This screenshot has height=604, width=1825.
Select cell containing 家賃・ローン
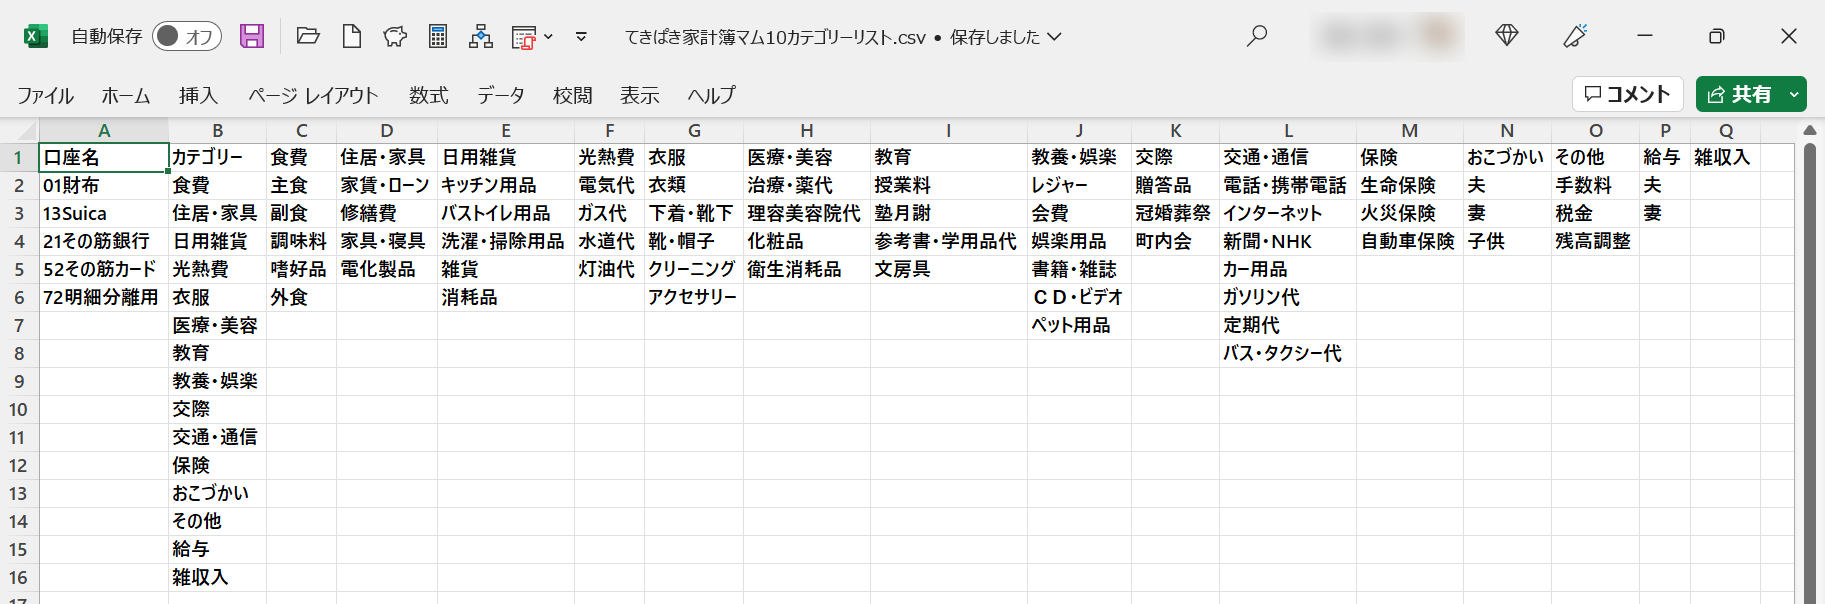point(387,186)
